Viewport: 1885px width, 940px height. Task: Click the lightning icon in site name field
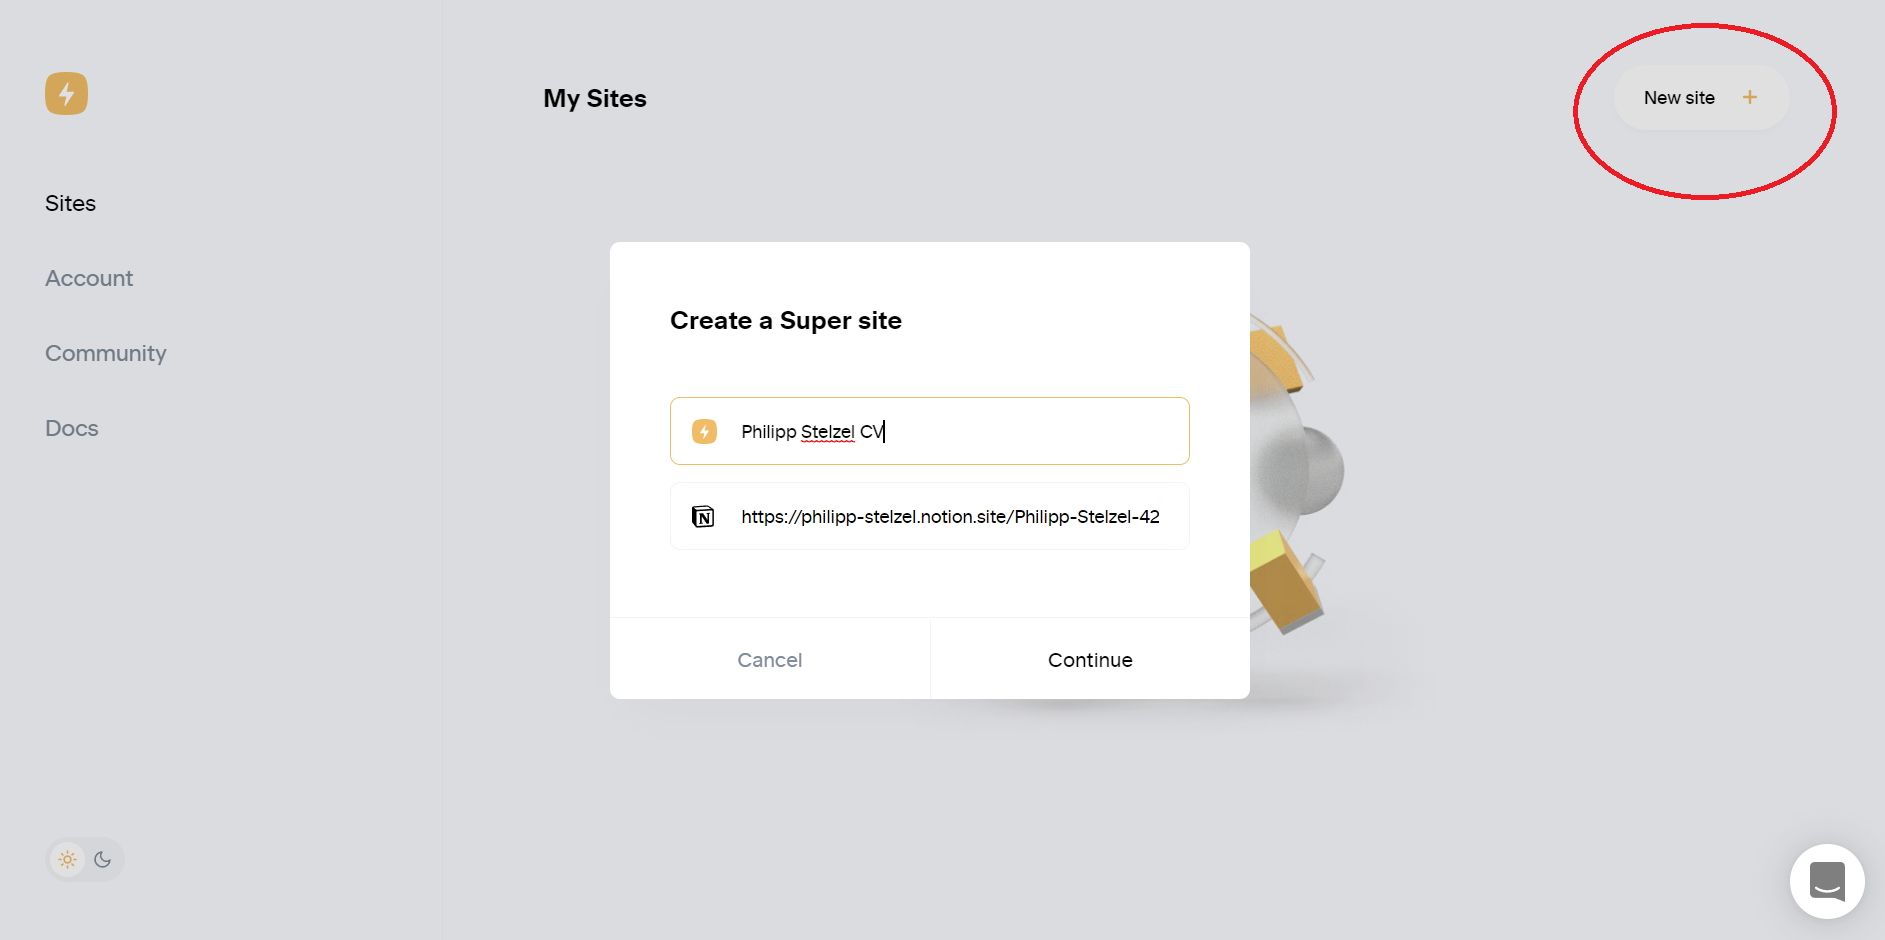point(704,431)
